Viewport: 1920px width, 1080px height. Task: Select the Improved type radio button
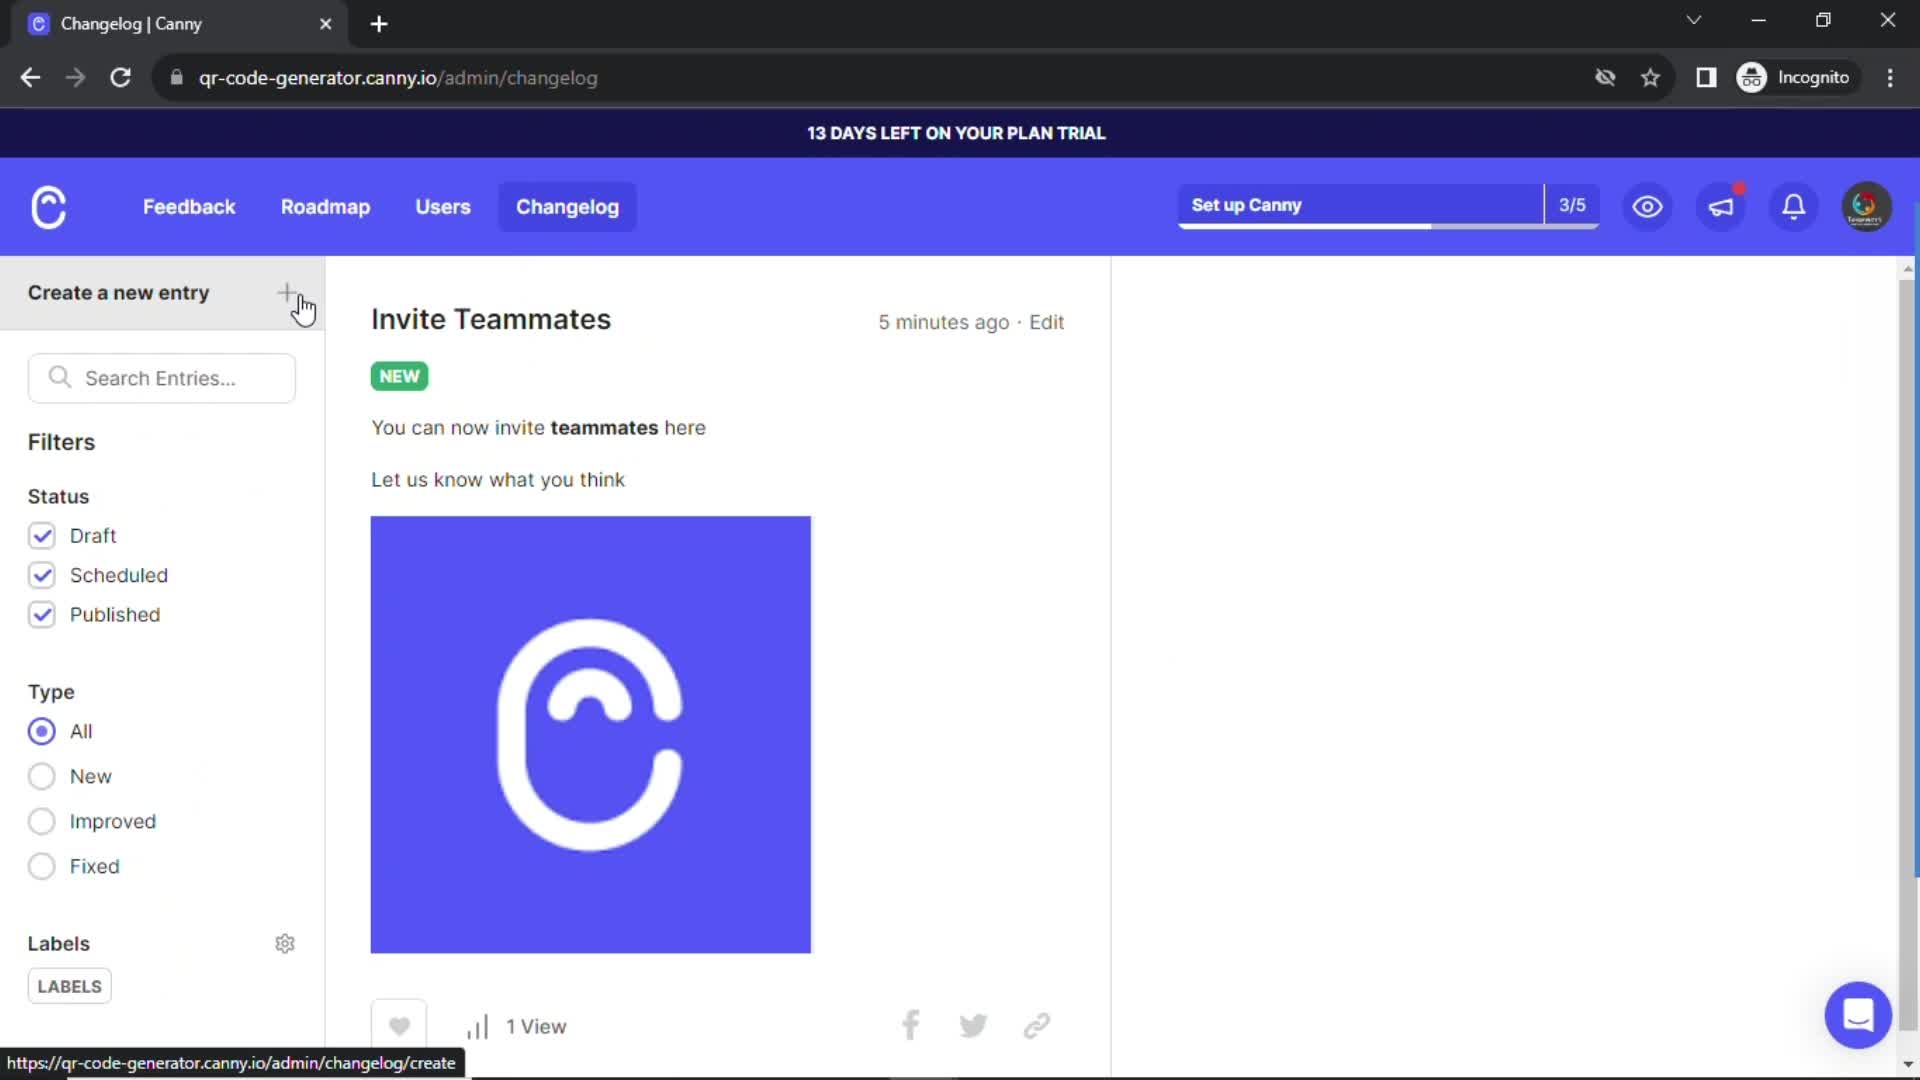point(40,822)
